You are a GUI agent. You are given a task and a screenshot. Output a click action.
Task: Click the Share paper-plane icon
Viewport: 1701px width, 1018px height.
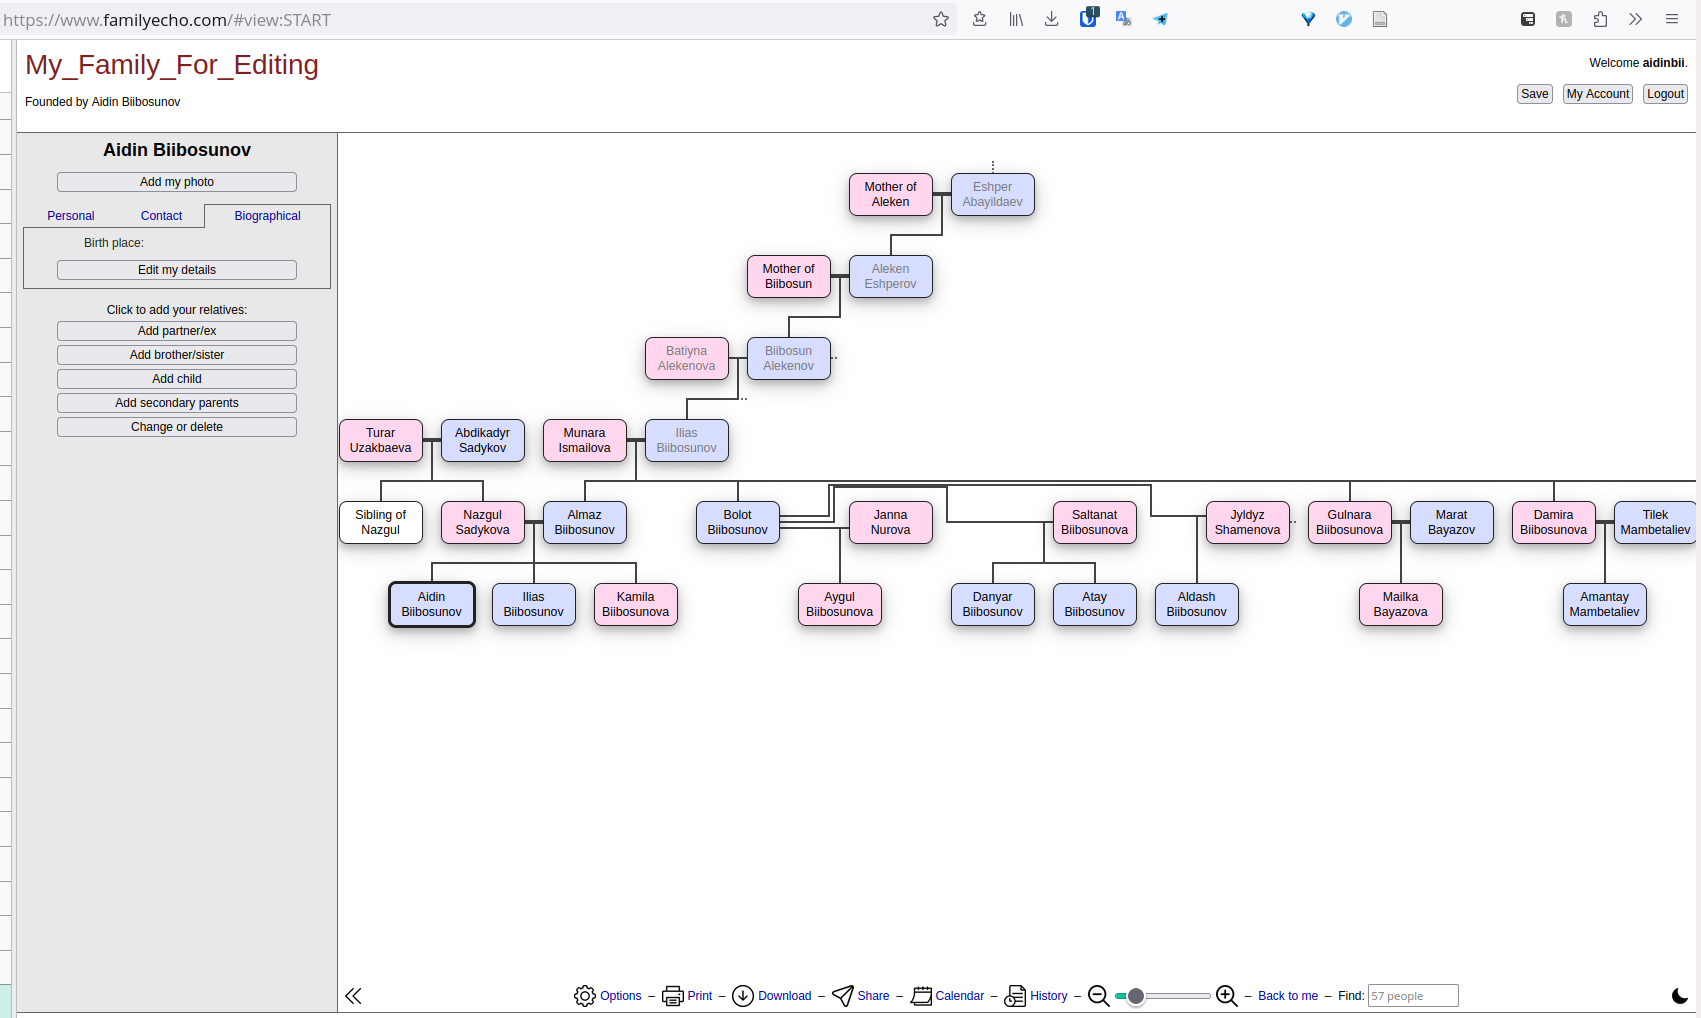[x=843, y=996]
